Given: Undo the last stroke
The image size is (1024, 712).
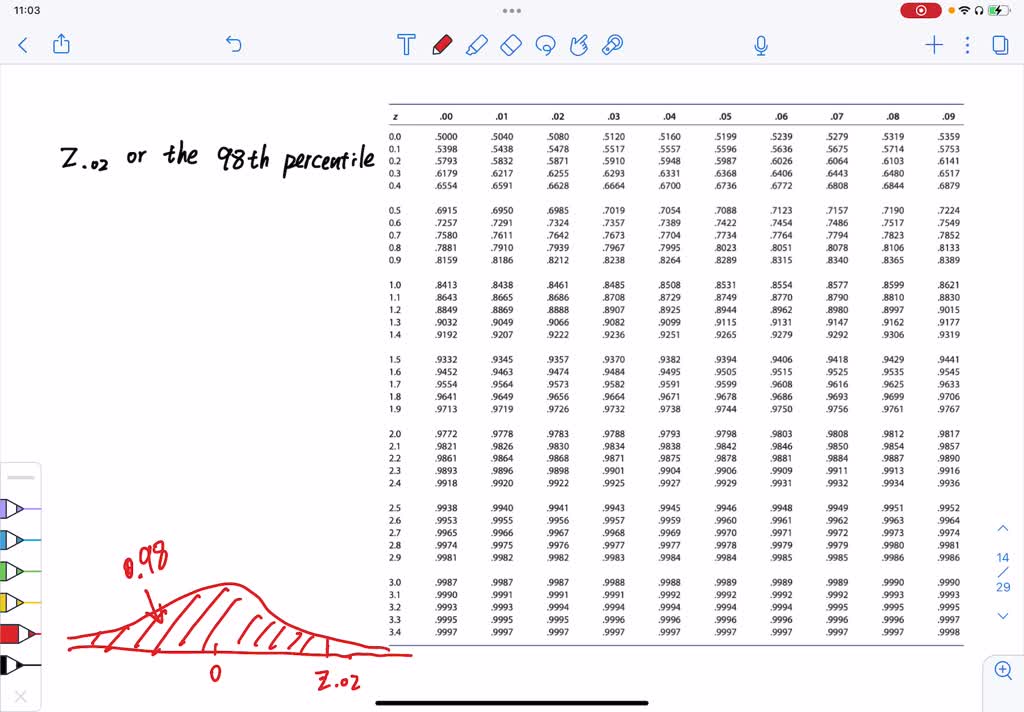Looking at the screenshot, I should tap(233, 44).
